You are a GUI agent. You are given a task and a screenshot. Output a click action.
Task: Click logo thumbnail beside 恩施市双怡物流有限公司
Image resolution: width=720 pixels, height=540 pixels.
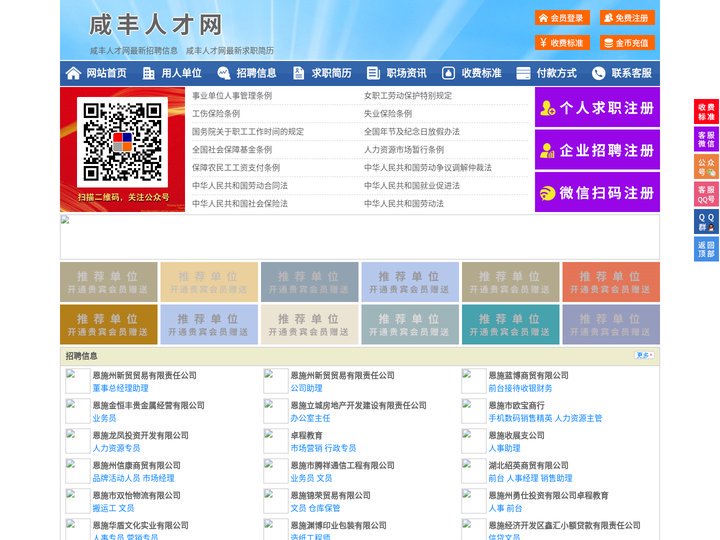pos(78,501)
